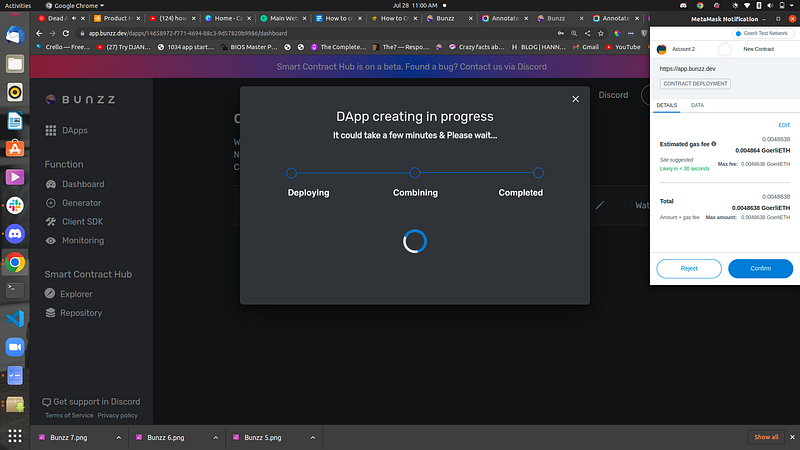Open the Privacy policy link

117,415
